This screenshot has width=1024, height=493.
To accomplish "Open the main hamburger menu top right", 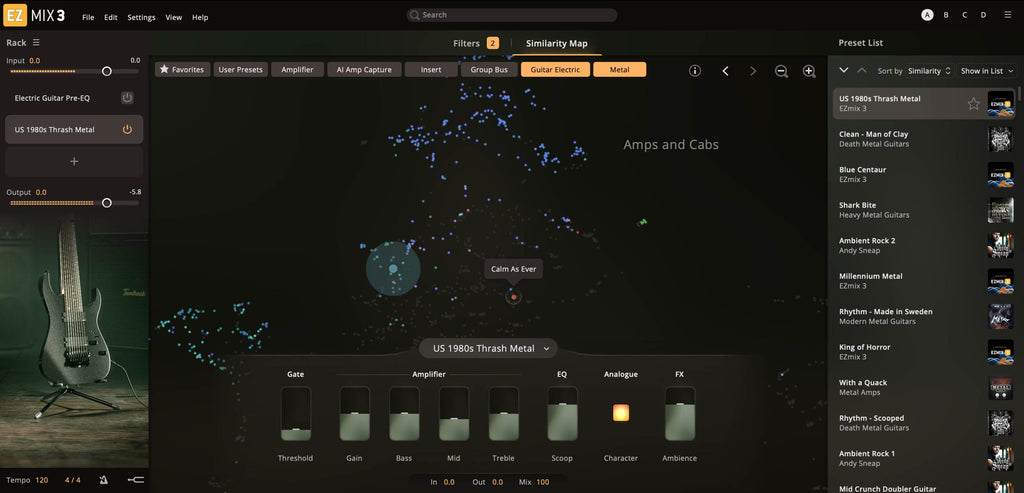I will pos(1008,15).
